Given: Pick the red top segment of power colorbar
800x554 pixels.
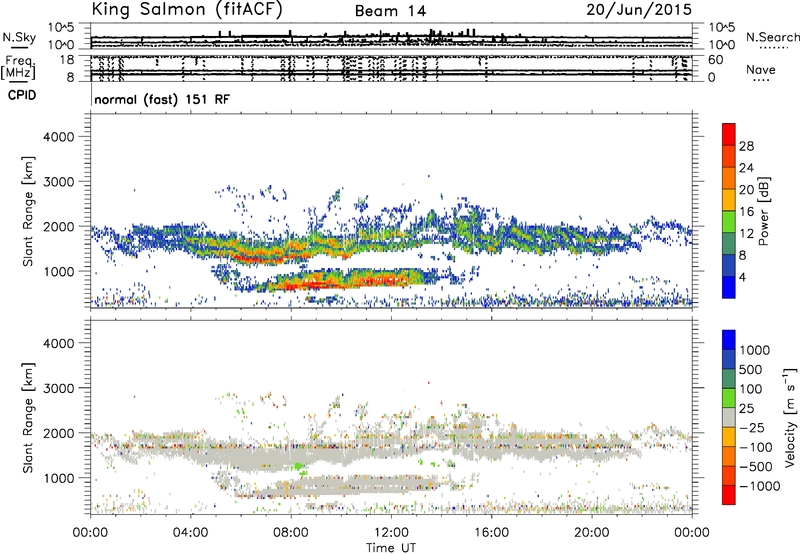Looking at the screenshot, I should [729, 134].
